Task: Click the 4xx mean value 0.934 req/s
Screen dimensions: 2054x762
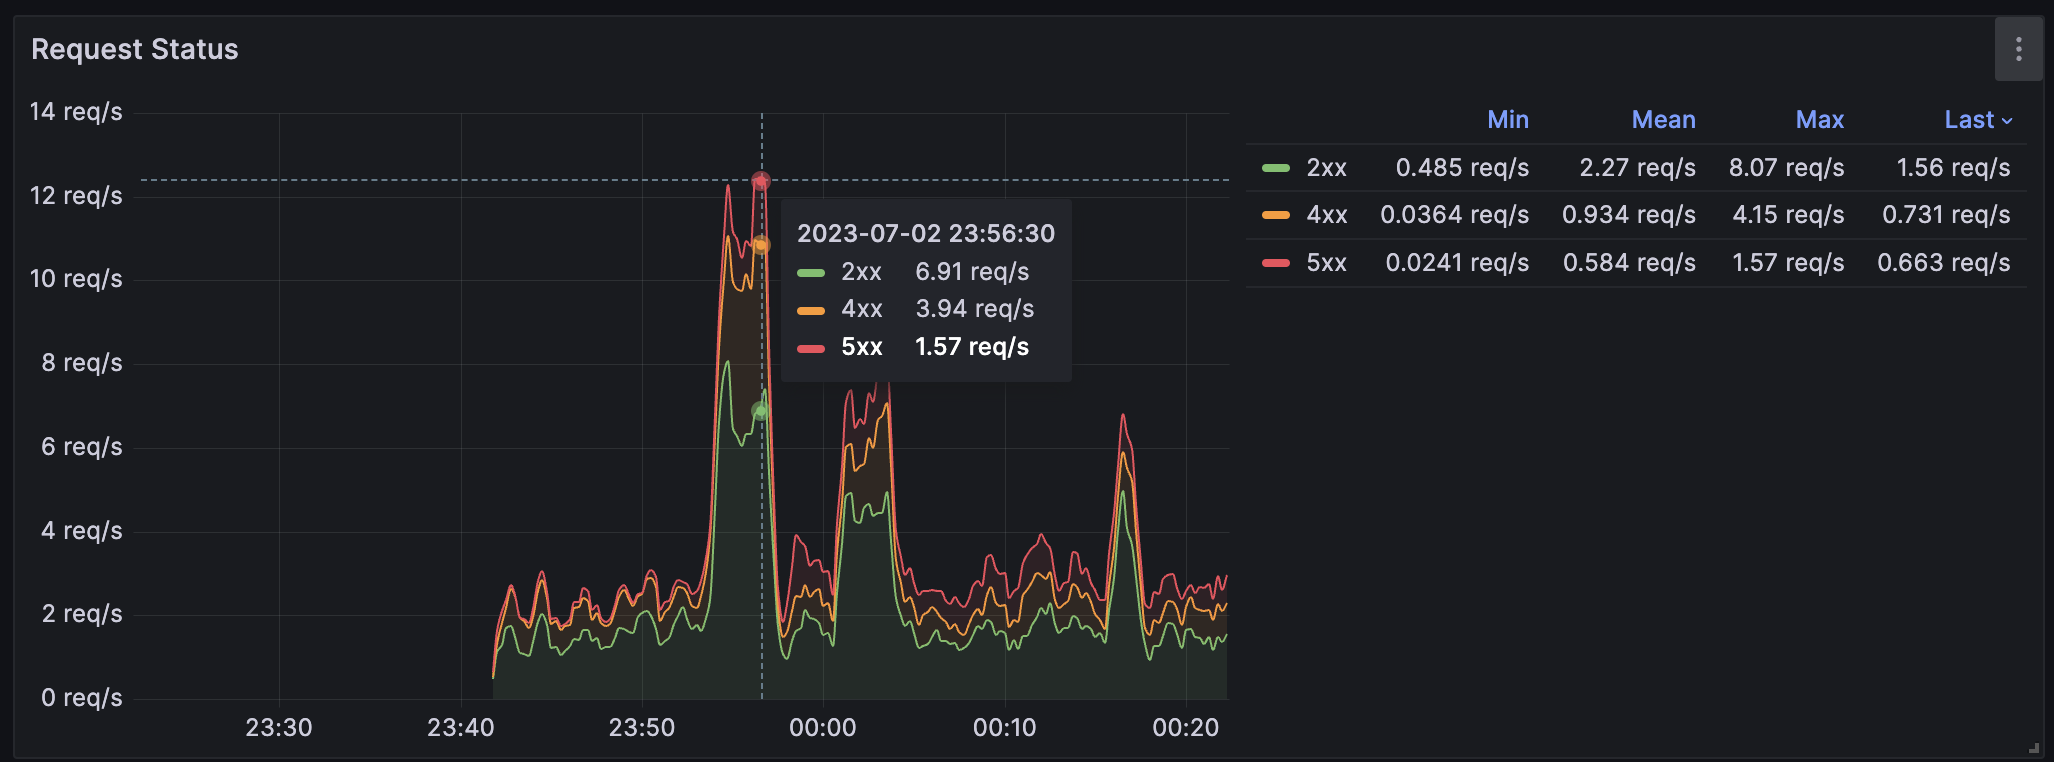Action: (1629, 215)
